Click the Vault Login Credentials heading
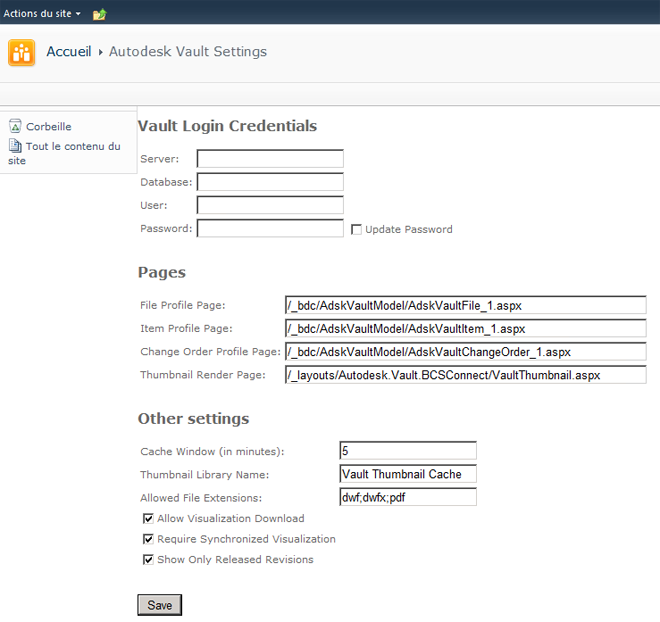 click(x=227, y=126)
